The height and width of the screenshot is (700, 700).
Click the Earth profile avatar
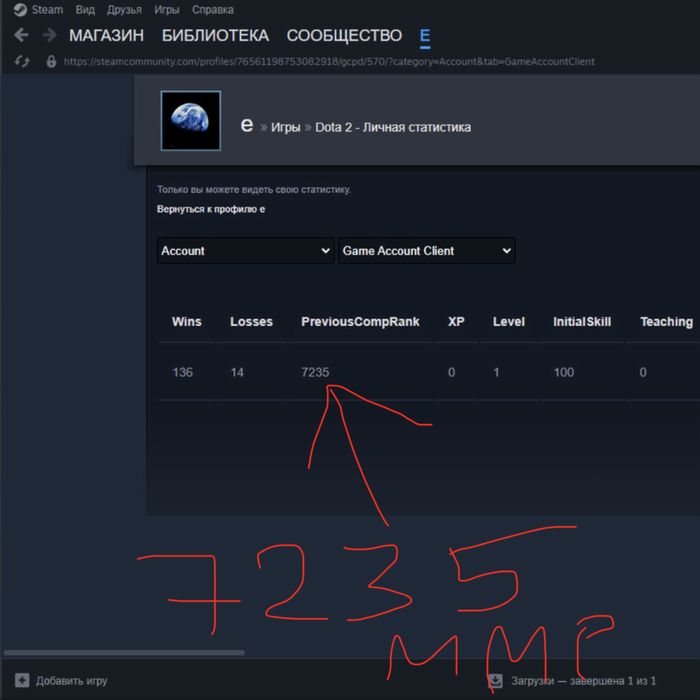point(191,121)
